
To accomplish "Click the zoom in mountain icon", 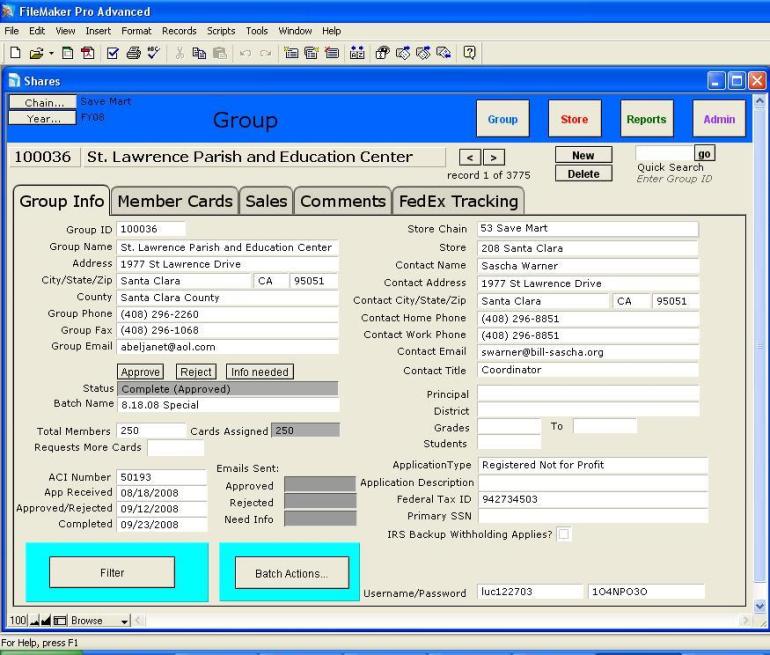I will coord(46,621).
